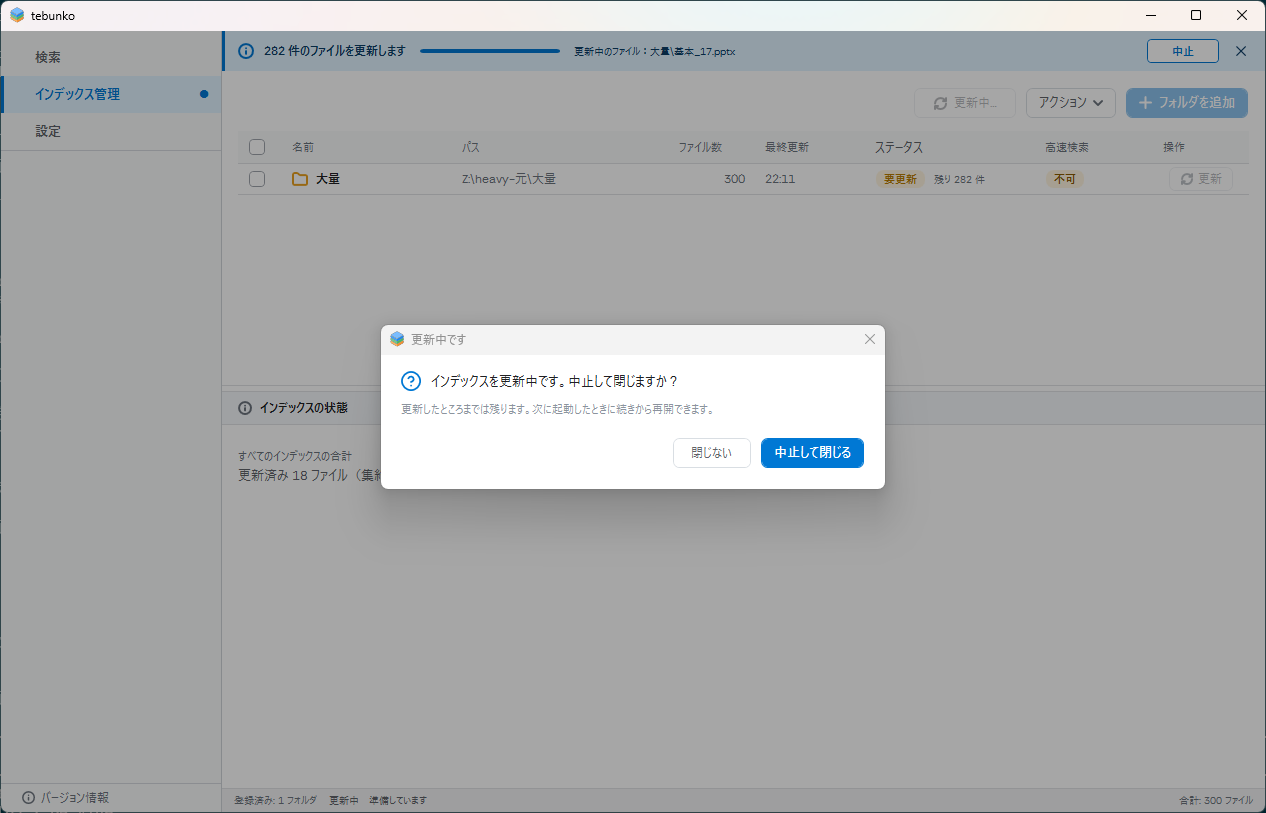Click the ステータス column header

tap(899, 147)
